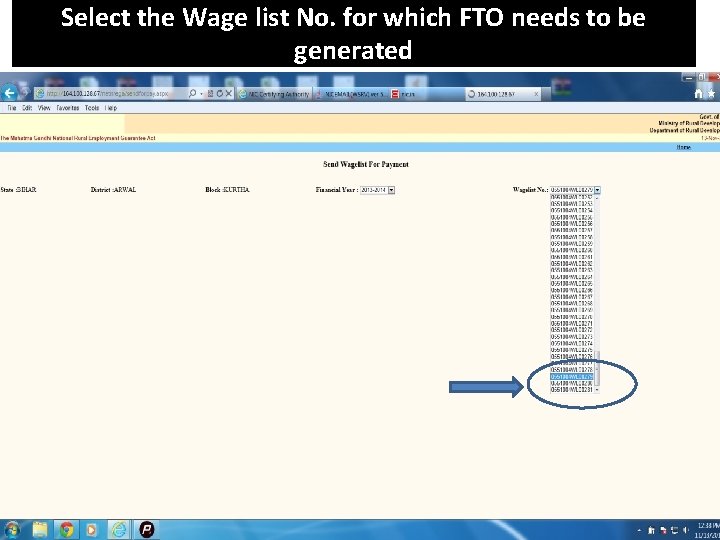Image resolution: width=720 pixels, height=540 pixels.
Task: Open the File menu
Action: pyautogui.click(x=11, y=108)
